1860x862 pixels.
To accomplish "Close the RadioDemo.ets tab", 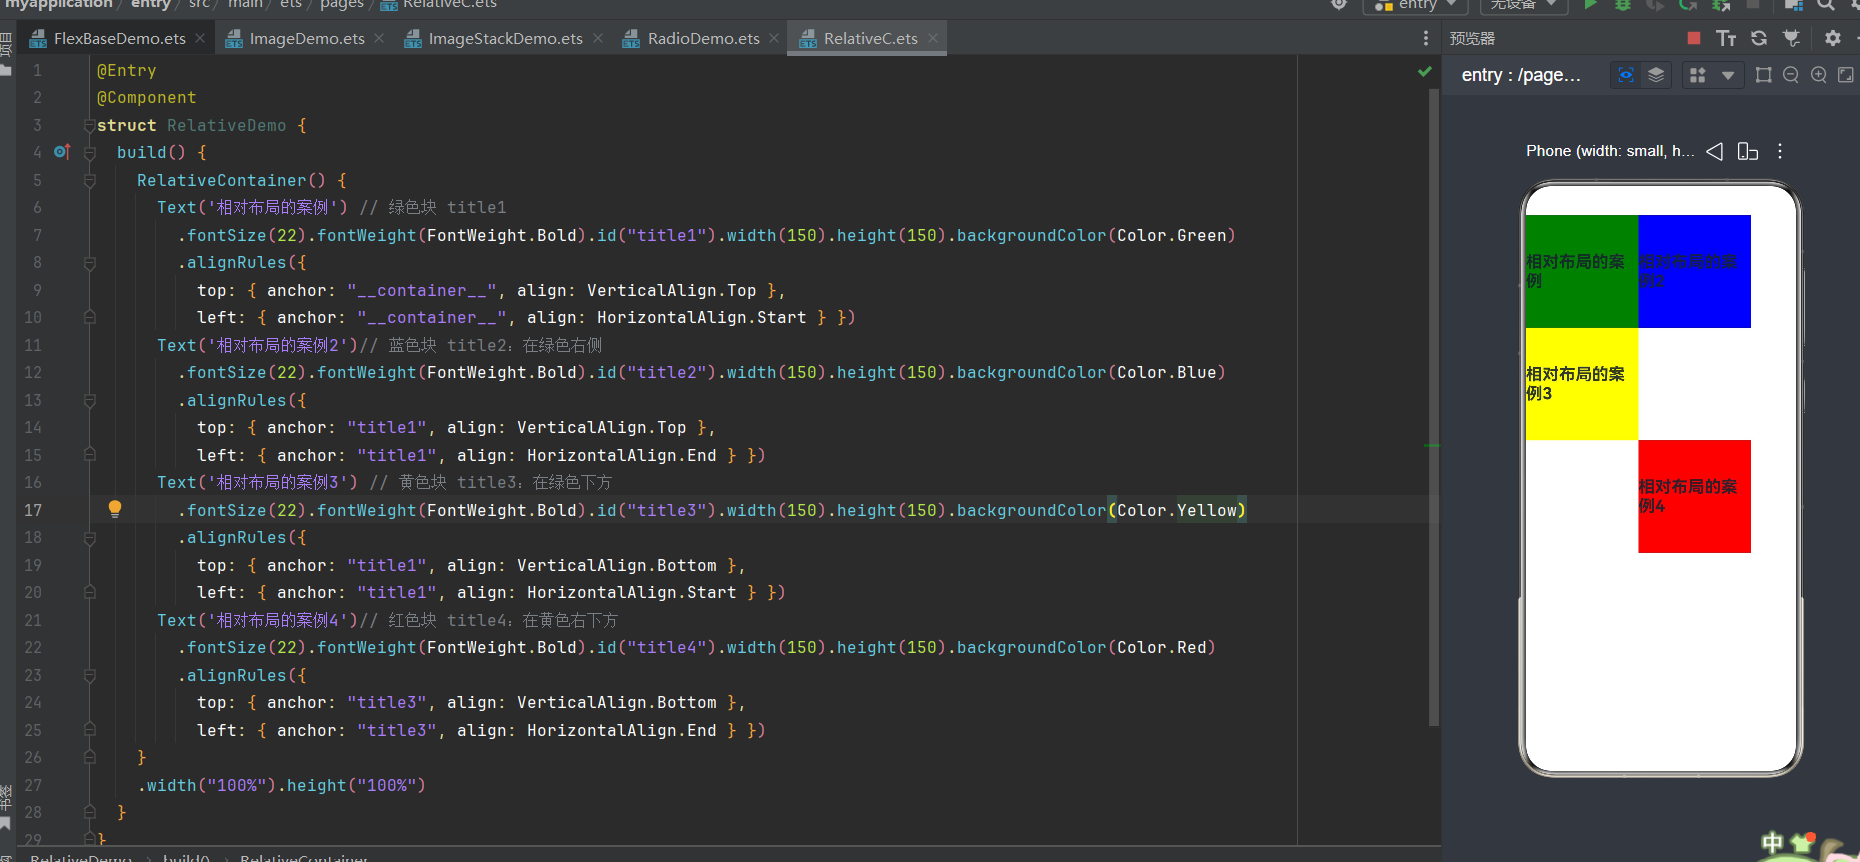I will [x=774, y=38].
